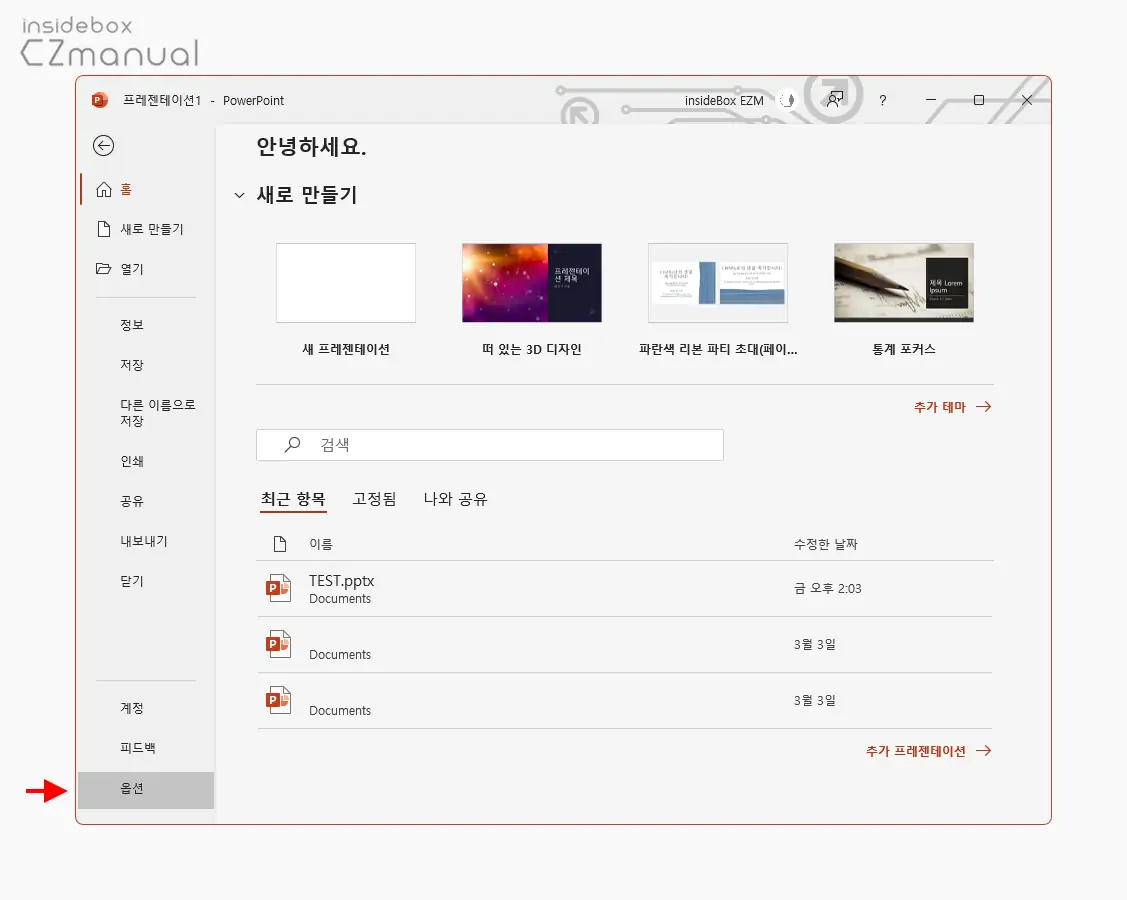Sort by the 이름 column header

coord(321,544)
